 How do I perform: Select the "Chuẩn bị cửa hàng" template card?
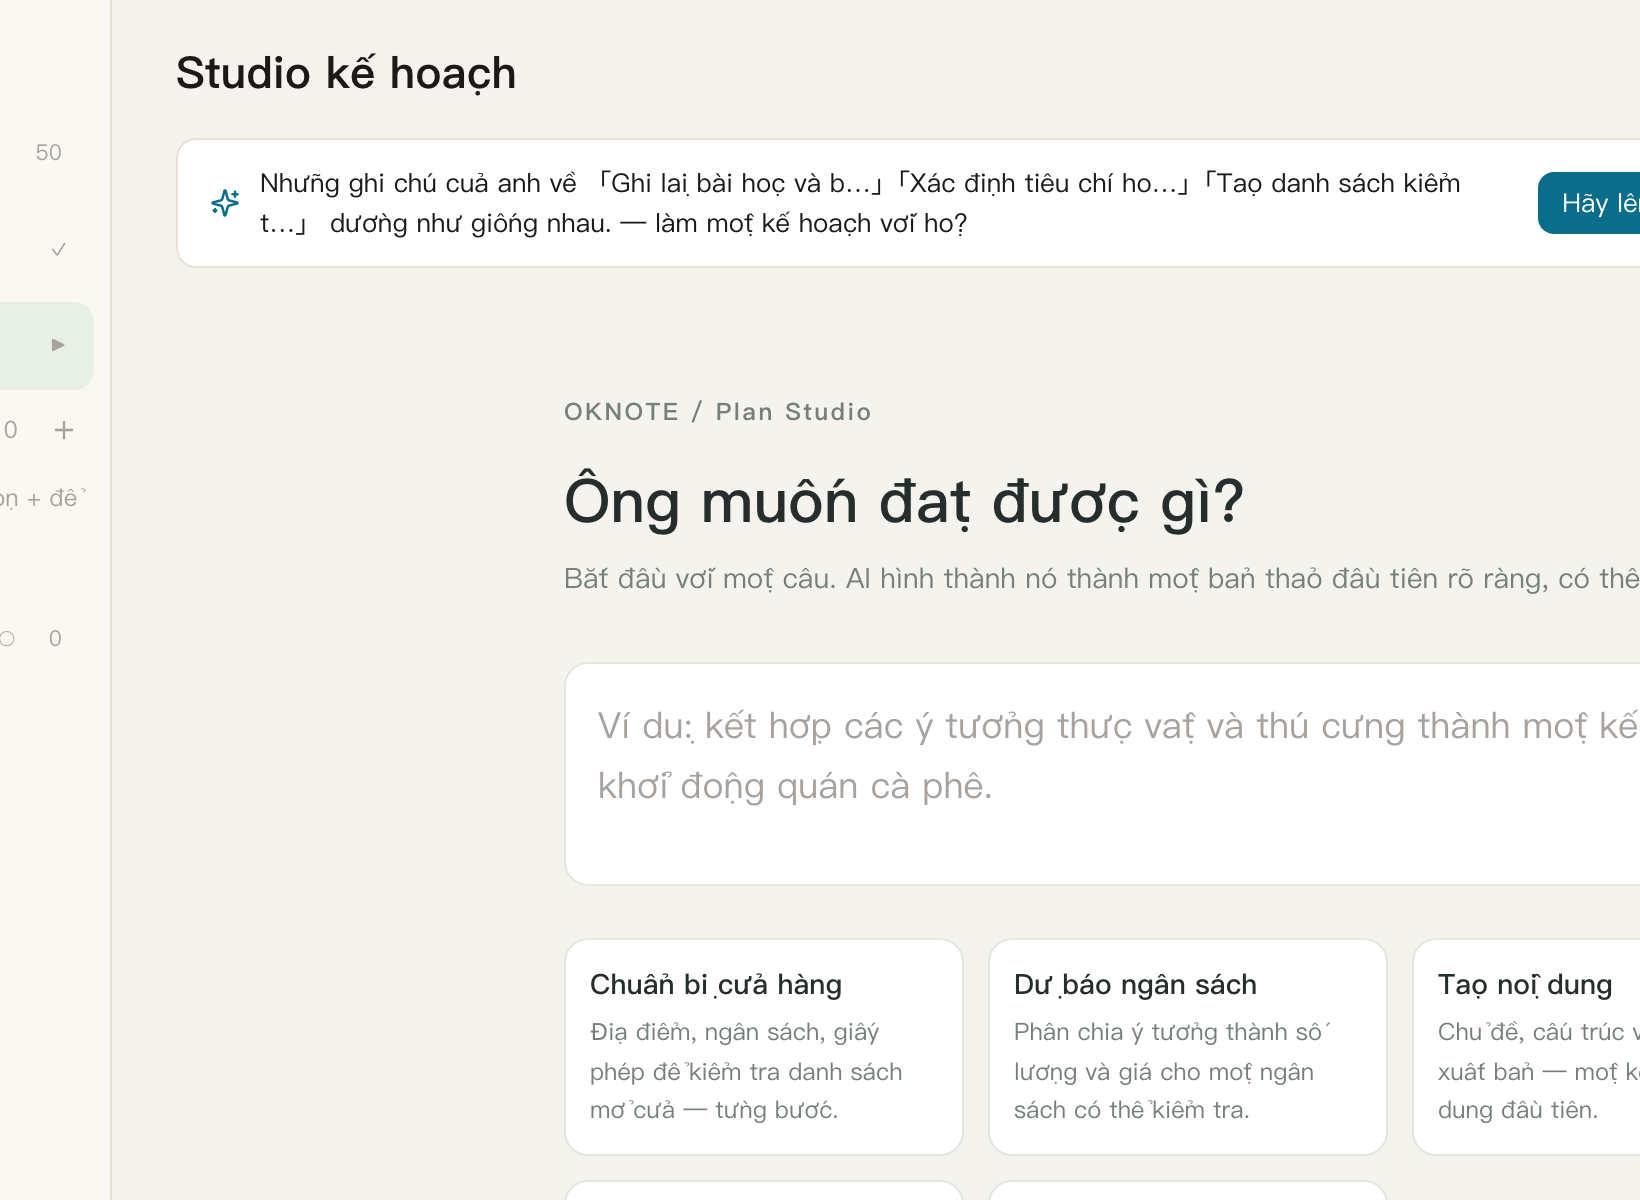click(x=764, y=1047)
